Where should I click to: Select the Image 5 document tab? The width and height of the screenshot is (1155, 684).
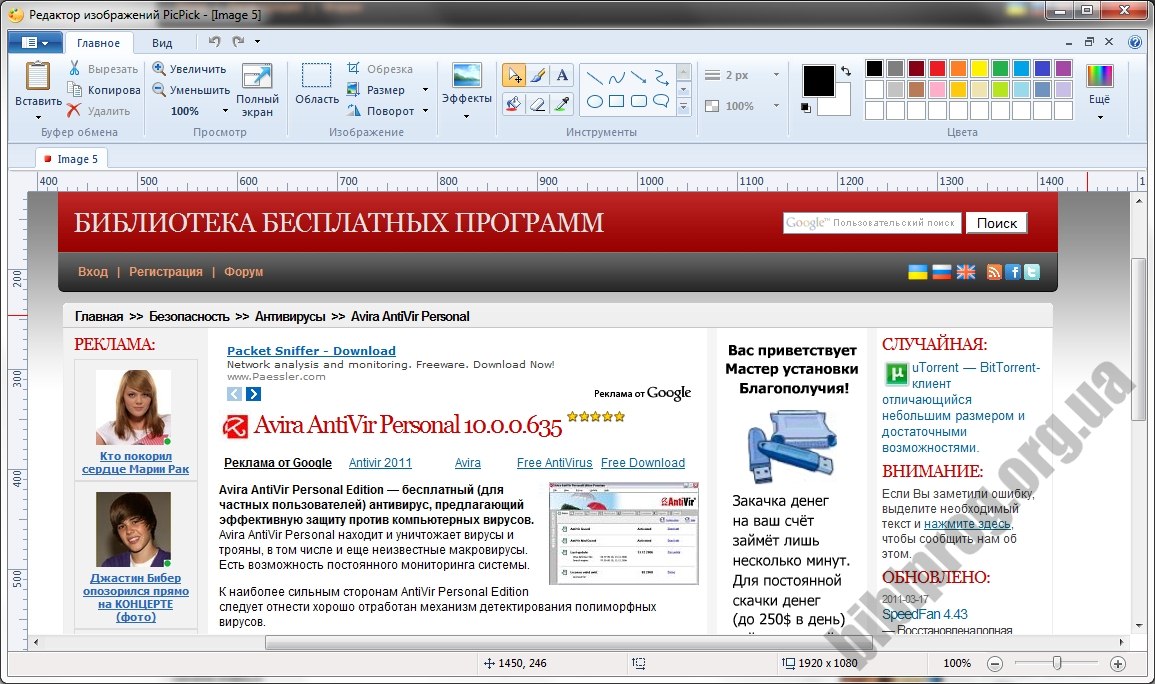(x=71, y=159)
